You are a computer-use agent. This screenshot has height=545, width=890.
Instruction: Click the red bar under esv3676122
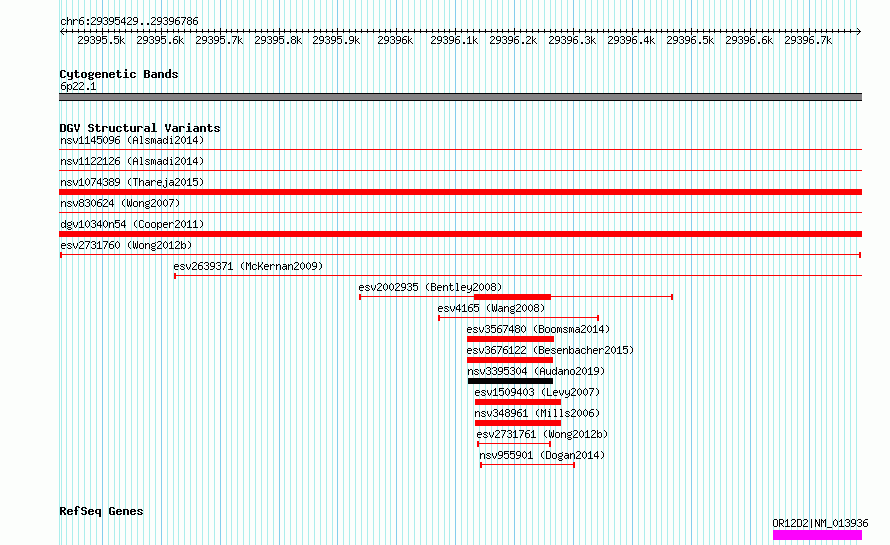click(510, 360)
